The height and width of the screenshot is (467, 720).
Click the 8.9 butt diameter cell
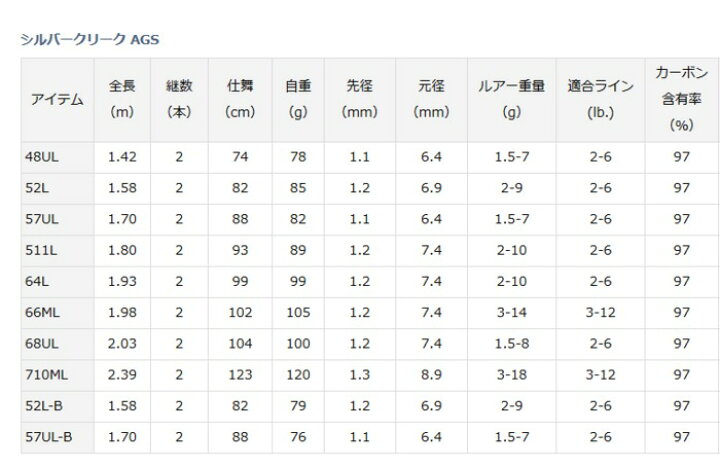click(431, 375)
